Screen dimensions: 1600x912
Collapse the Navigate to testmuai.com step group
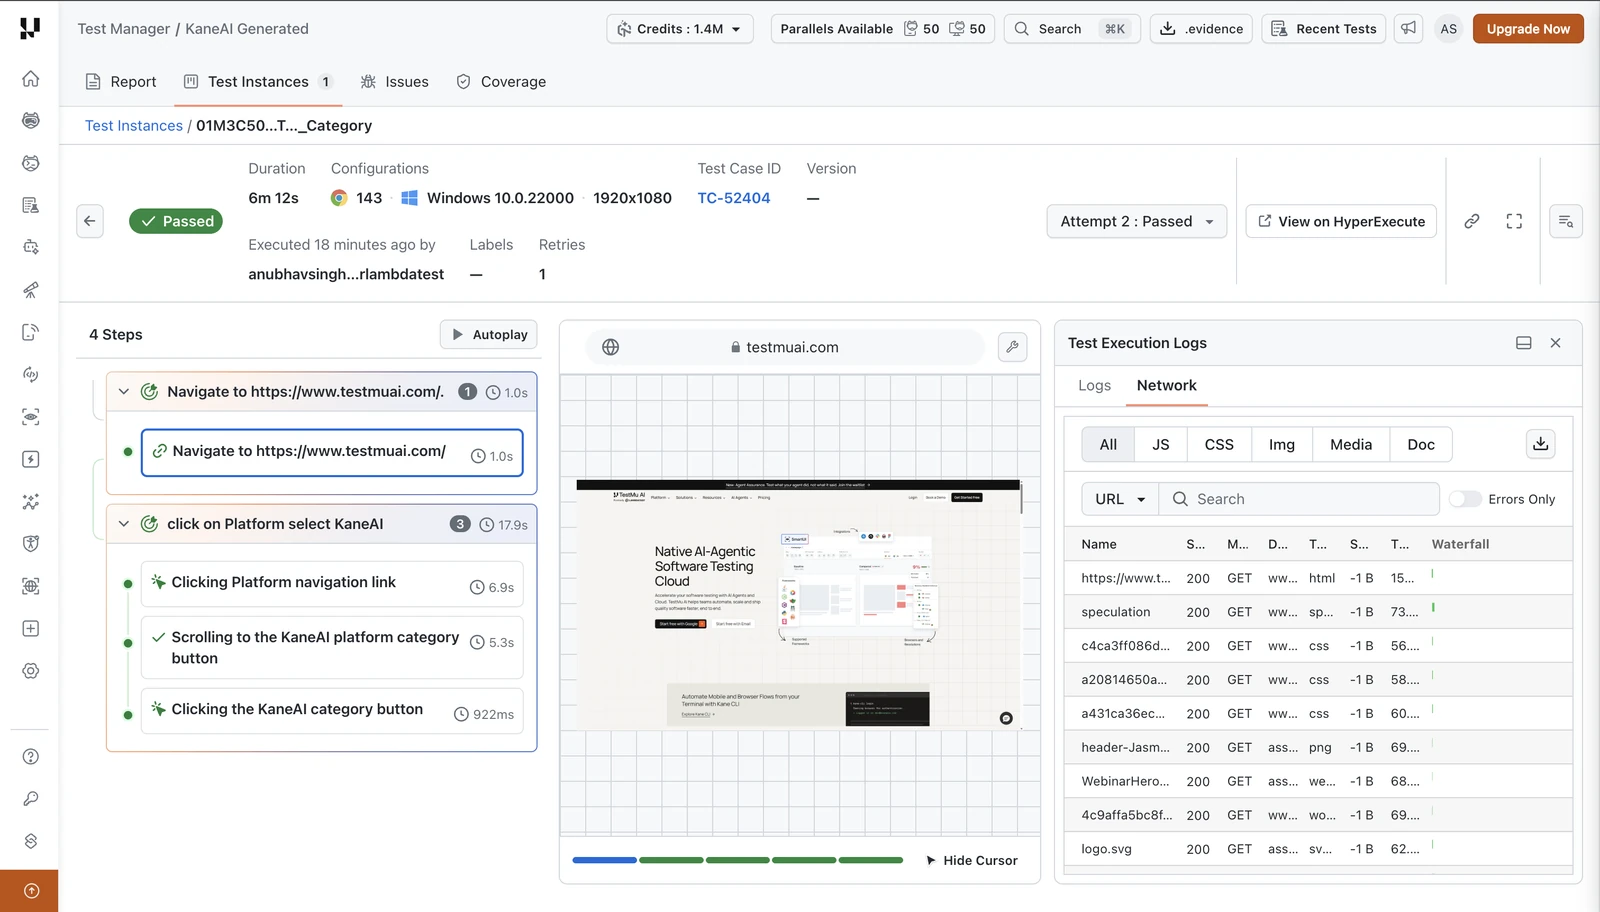124,392
